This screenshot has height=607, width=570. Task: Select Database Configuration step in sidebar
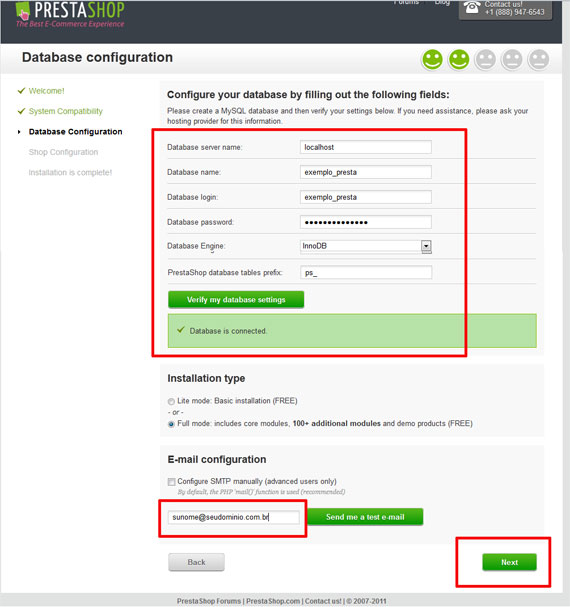76,132
